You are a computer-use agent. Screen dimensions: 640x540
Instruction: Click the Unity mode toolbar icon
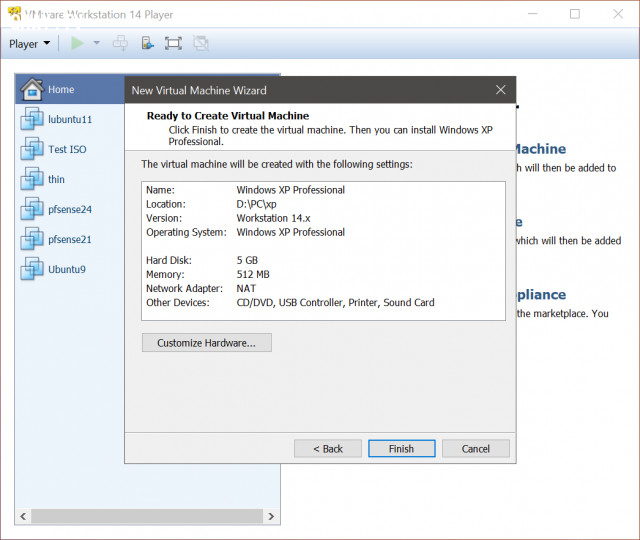pyautogui.click(x=201, y=43)
